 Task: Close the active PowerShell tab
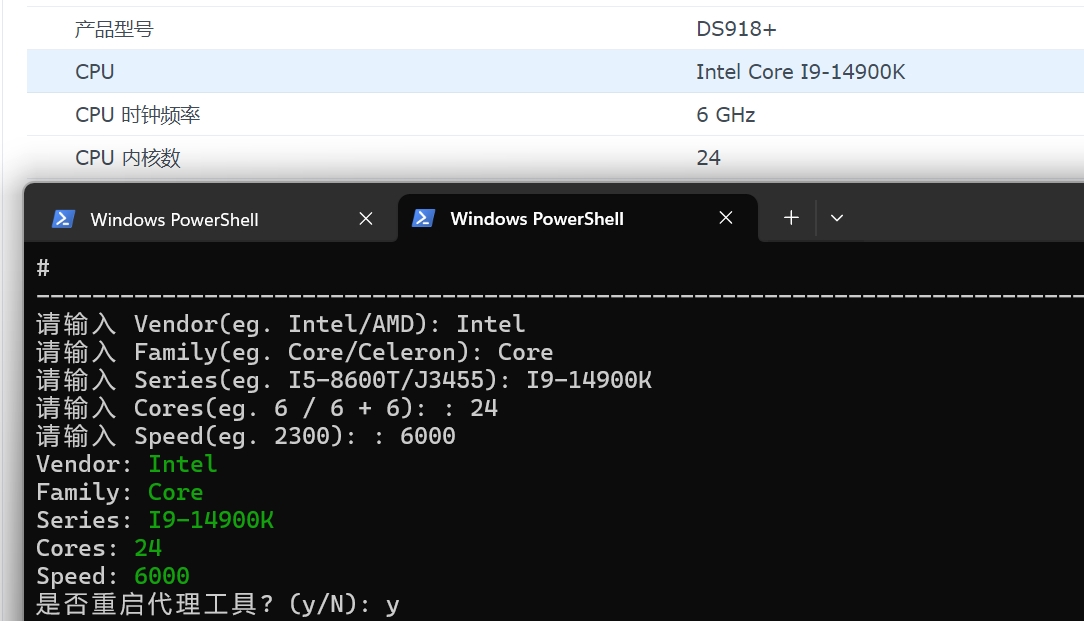tap(725, 218)
